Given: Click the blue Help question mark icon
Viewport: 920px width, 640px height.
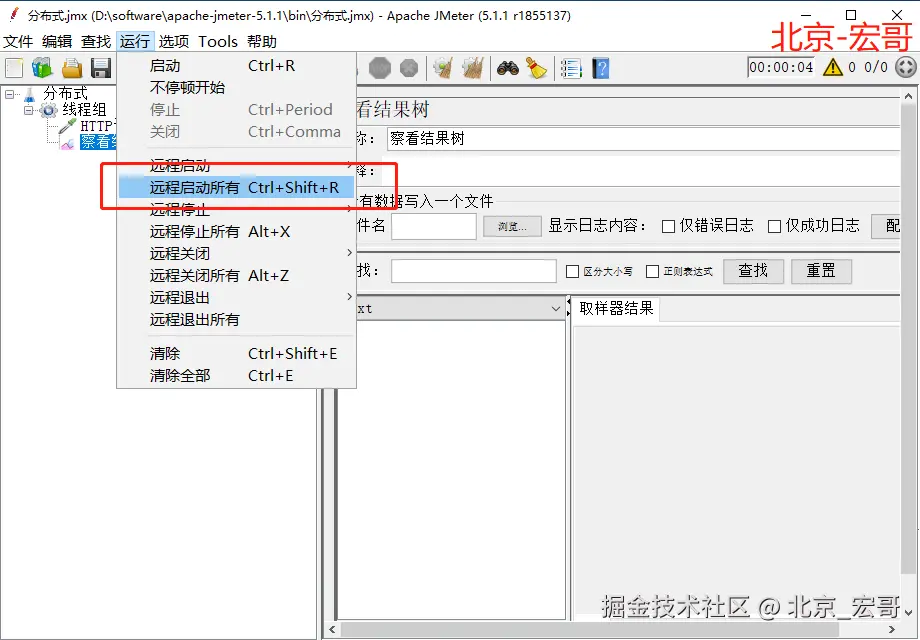Looking at the screenshot, I should tap(600, 68).
